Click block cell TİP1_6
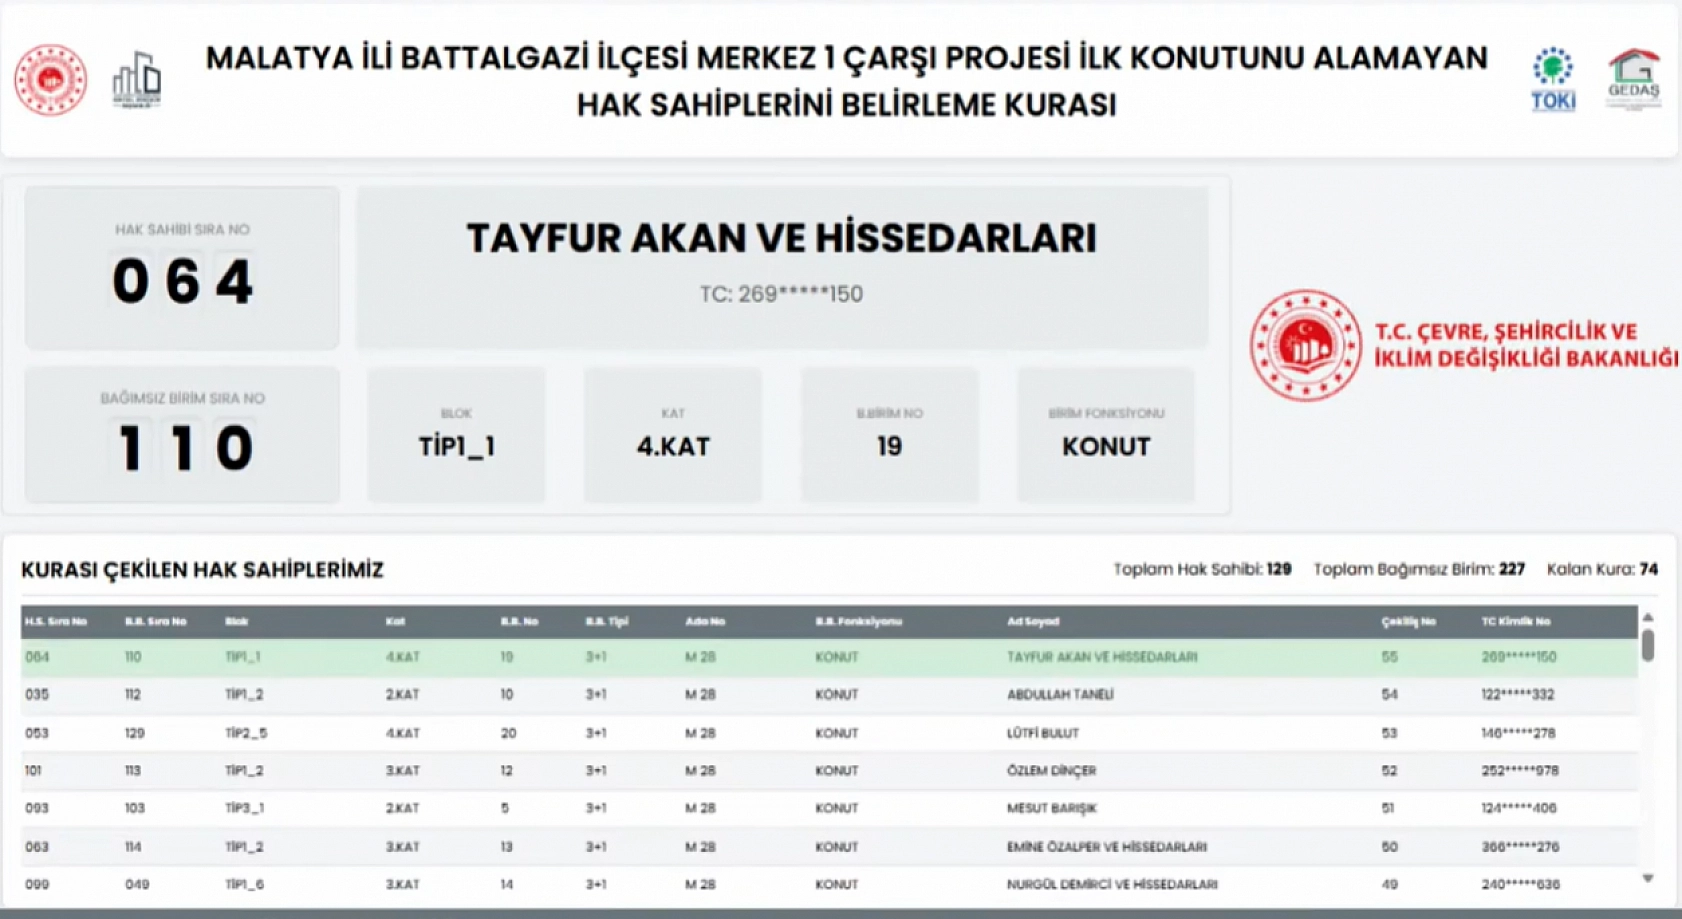Image resolution: width=1682 pixels, height=919 pixels. click(x=245, y=884)
